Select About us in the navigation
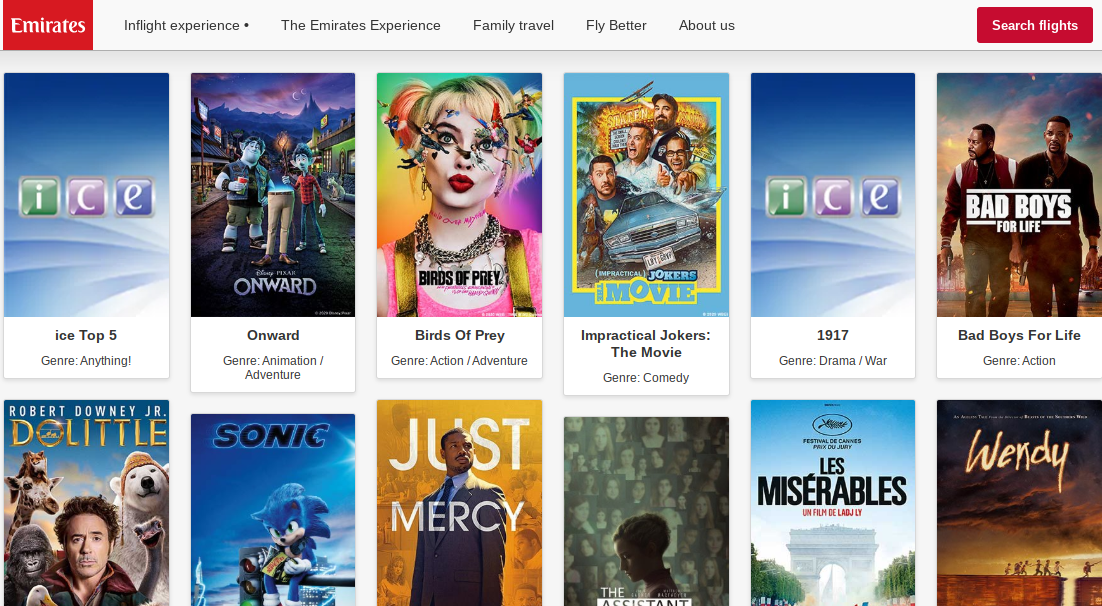This screenshot has width=1102, height=606. coord(706,25)
